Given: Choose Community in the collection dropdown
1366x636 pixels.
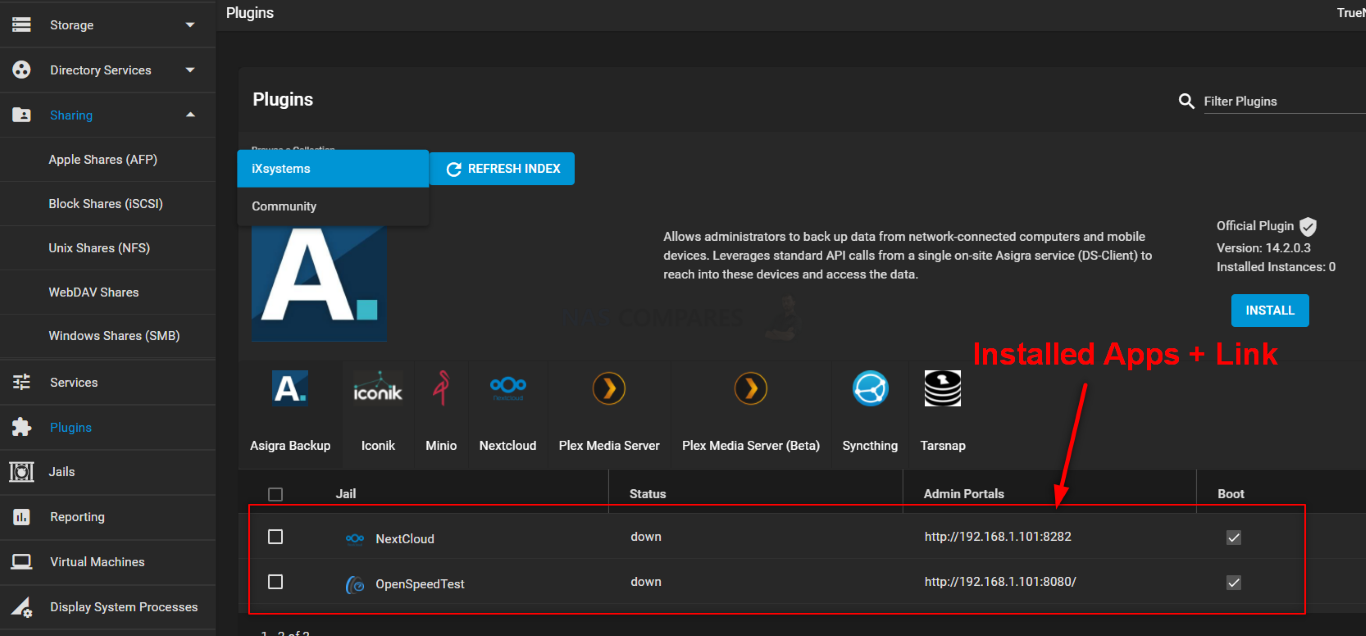Looking at the screenshot, I should pyautogui.click(x=333, y=206).
